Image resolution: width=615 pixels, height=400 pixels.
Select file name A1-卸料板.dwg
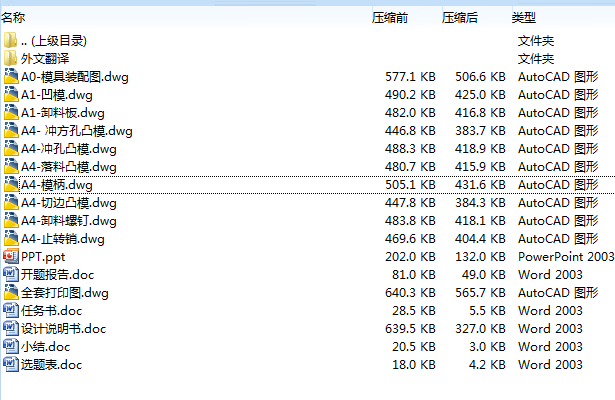pos(63,113)
